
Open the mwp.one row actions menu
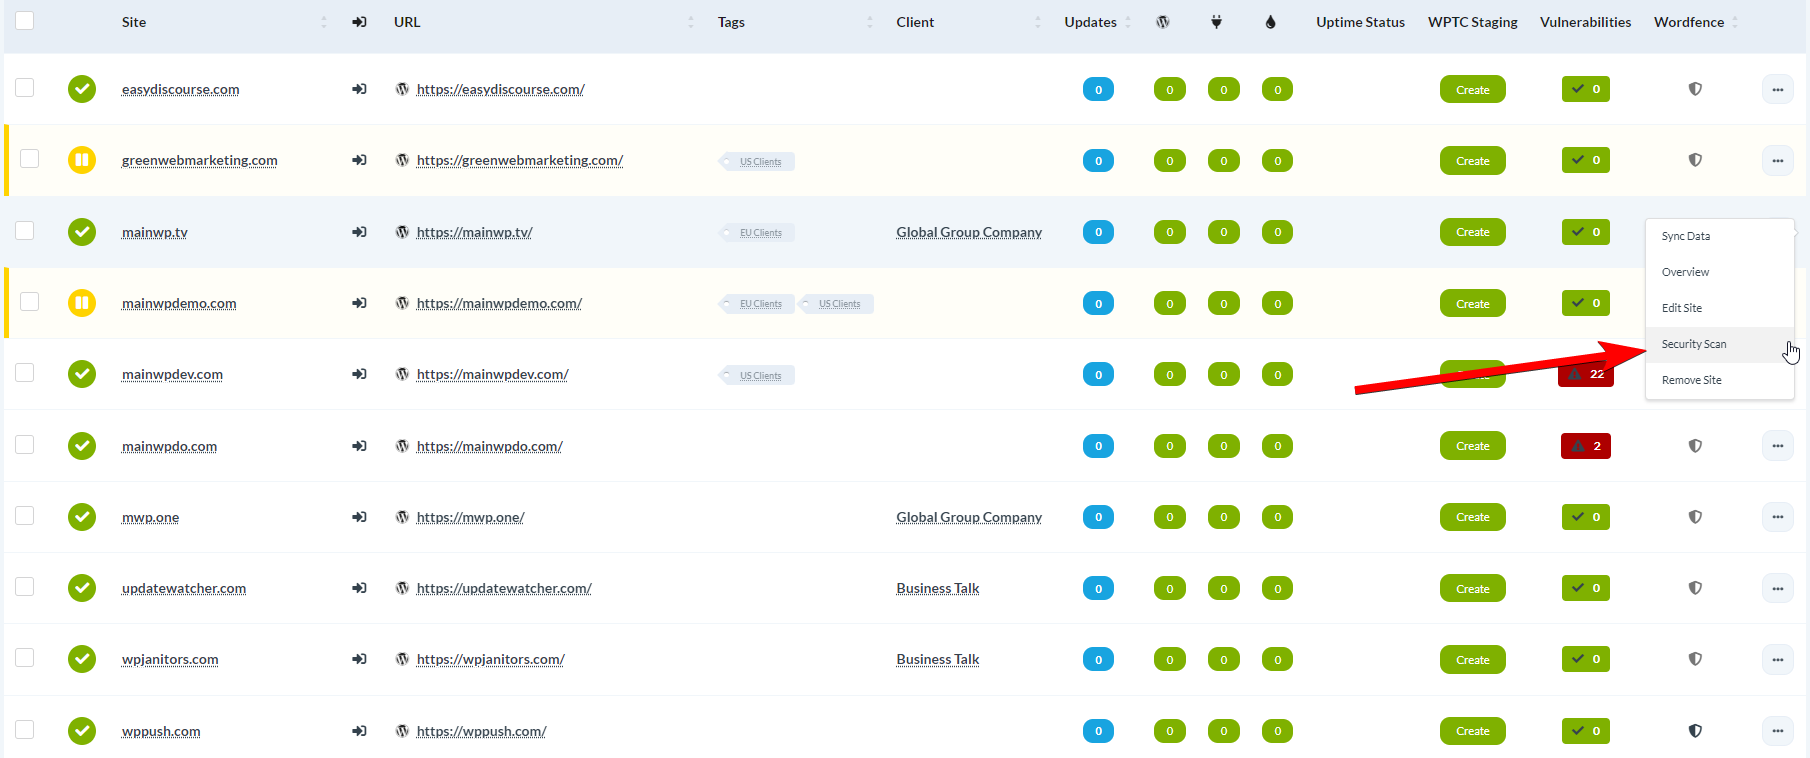pos(1777,517)
